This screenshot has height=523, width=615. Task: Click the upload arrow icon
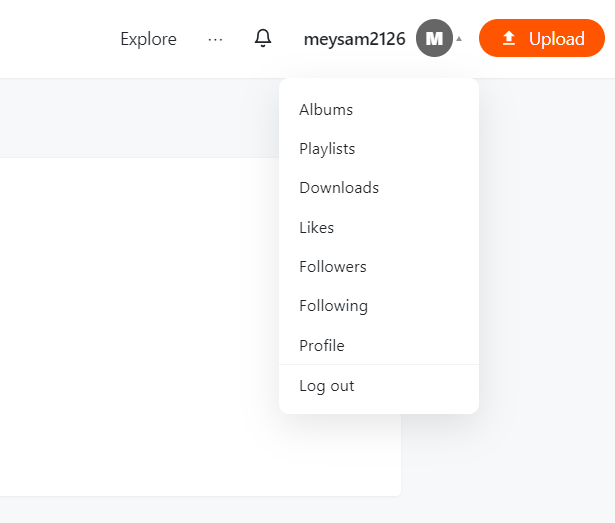[509, 38]
